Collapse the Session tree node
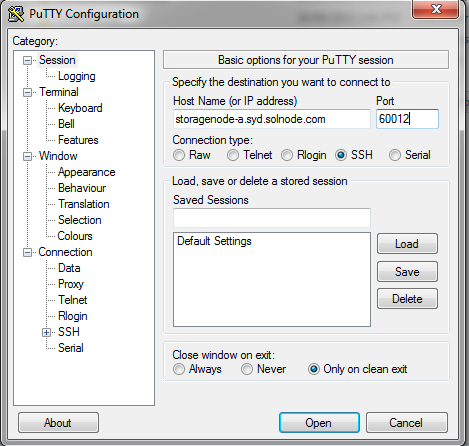 (x=27, y=60)
